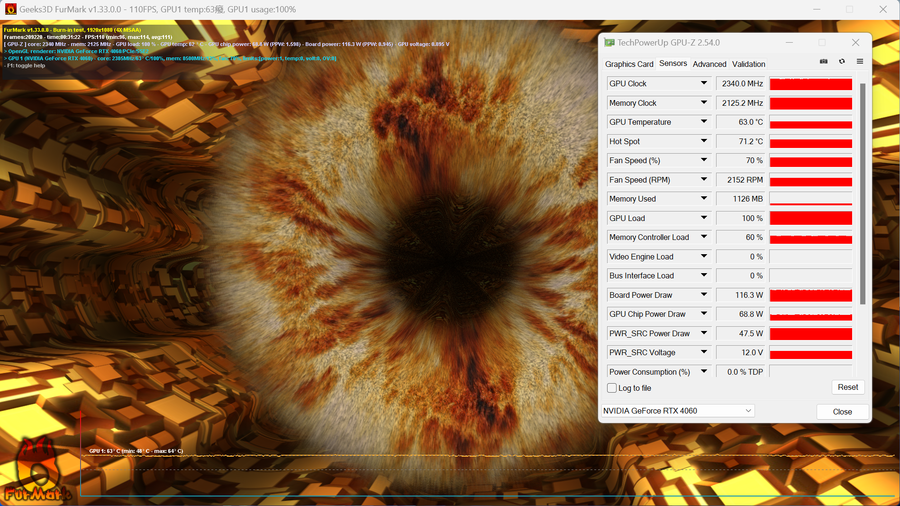Click the FurMark temperature graph label
The image size is (900, 506).
pos(136,451)
